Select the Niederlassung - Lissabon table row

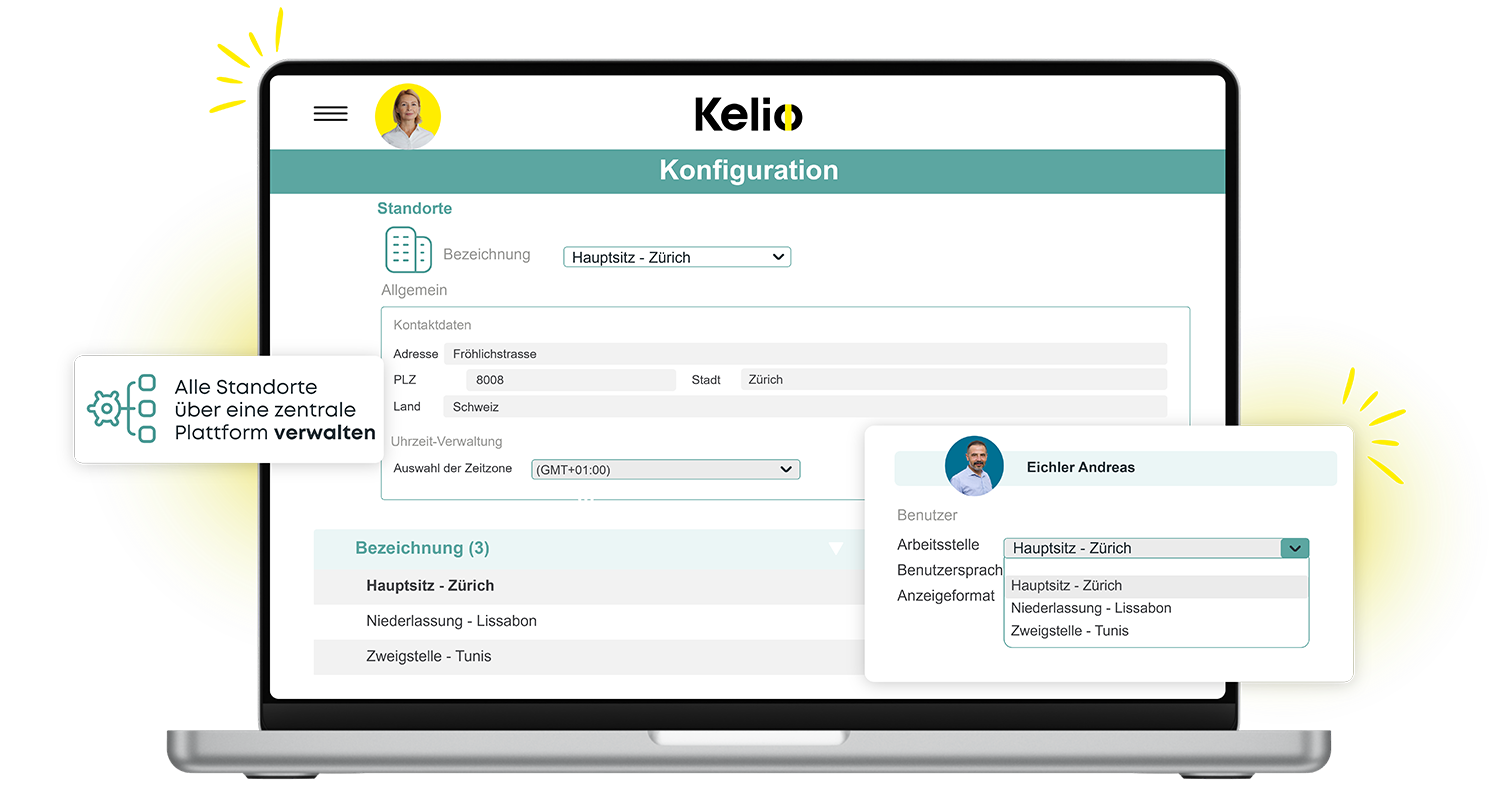click(589, 621)
